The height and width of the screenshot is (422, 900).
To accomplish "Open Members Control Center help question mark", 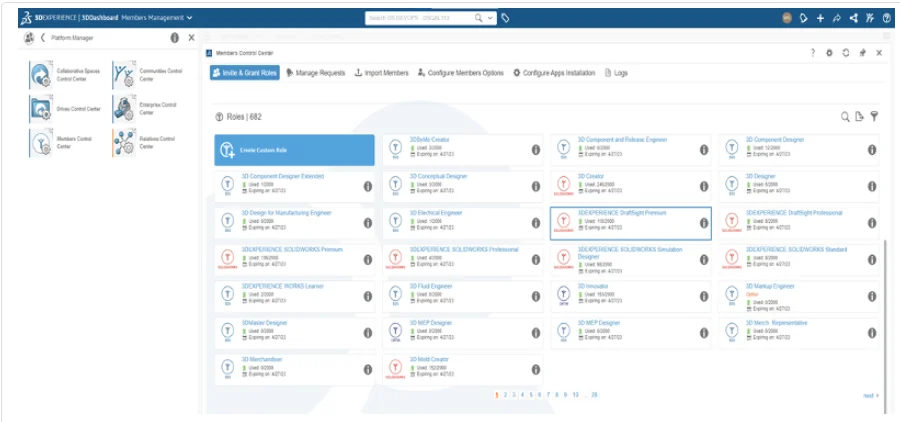I will (813, 53).
